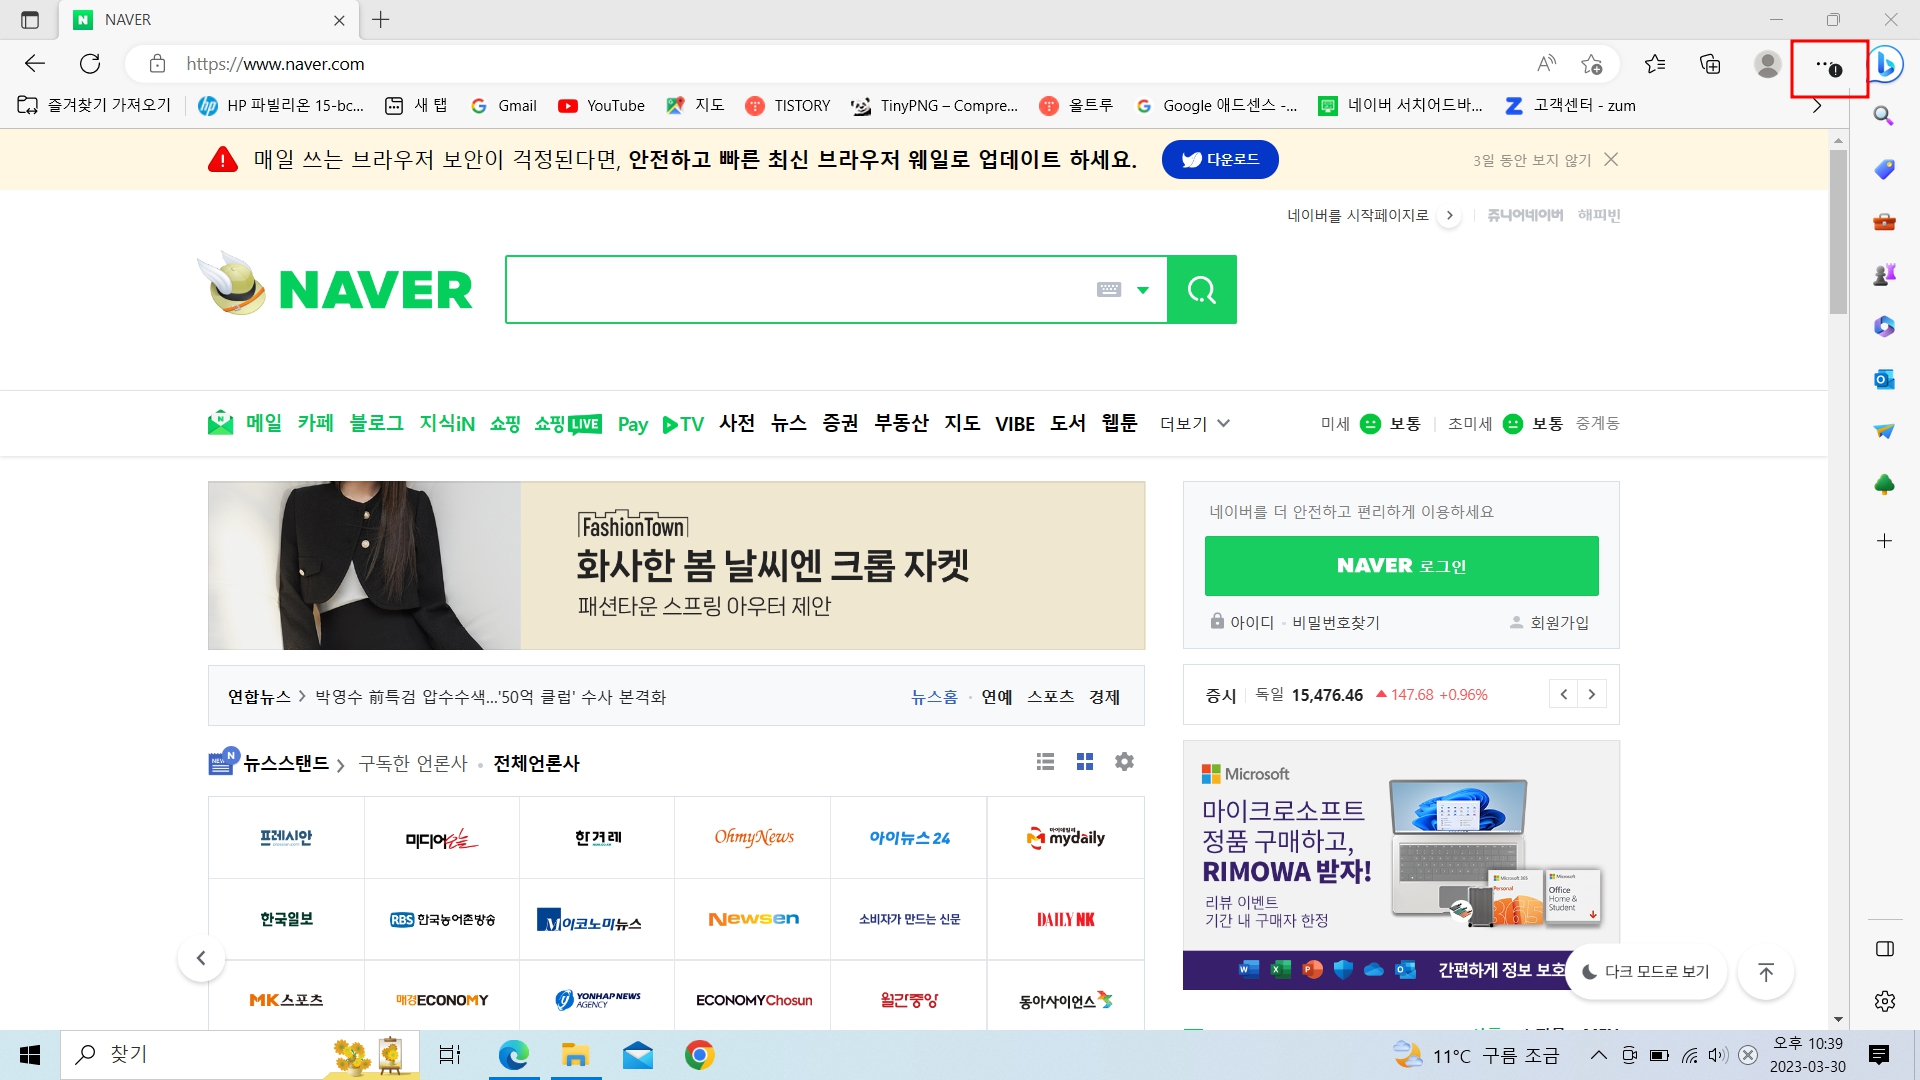Screen dimensions: 1920x1080
Task: Select the 전체언론사 tab
Action: click(x=536, y=764)
